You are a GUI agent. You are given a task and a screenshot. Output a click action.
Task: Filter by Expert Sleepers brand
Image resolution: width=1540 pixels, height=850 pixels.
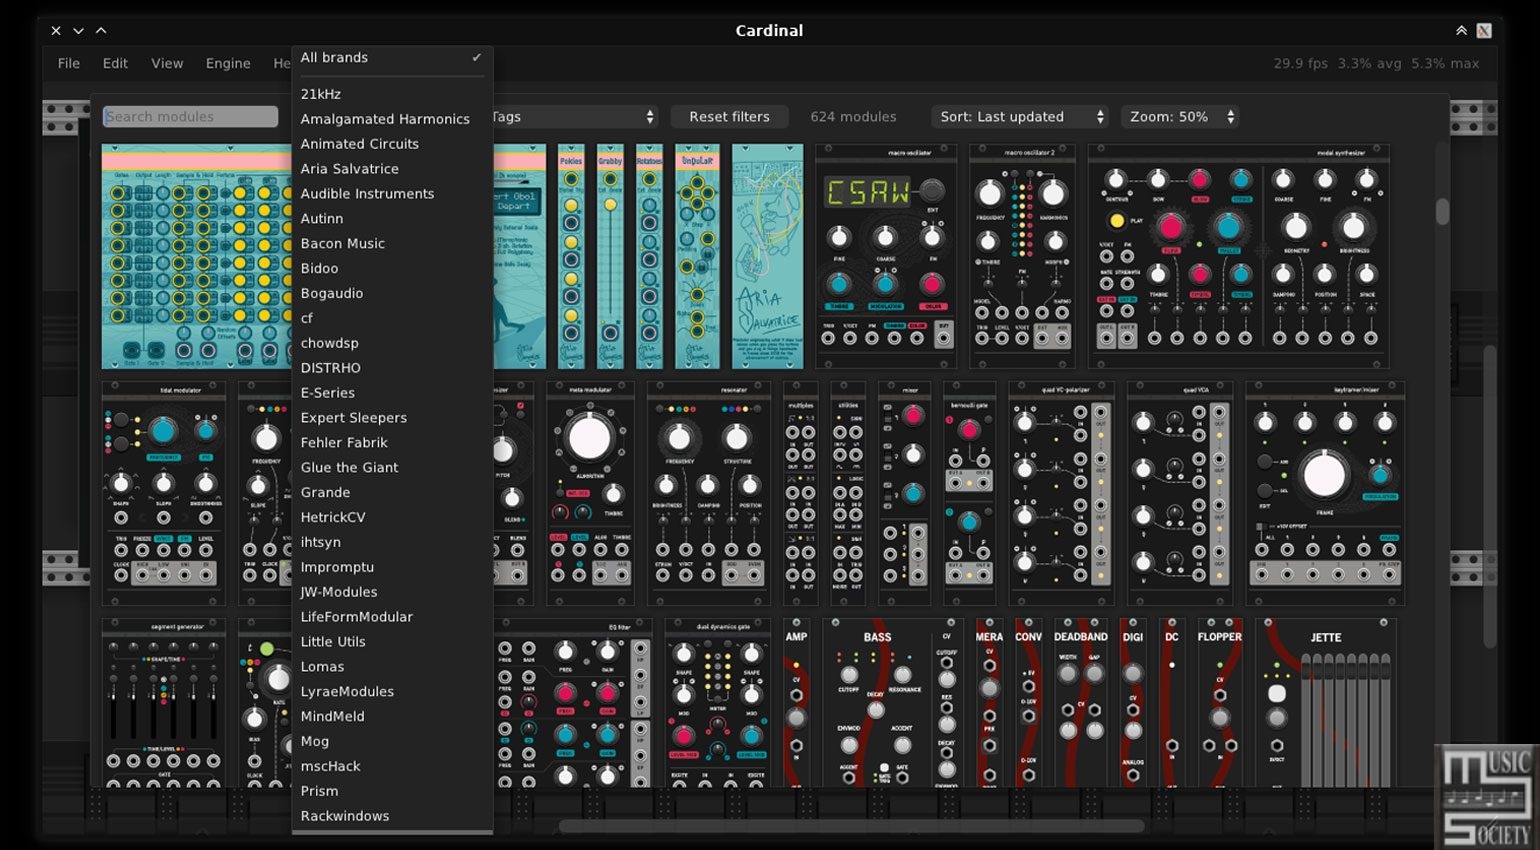click(x=392, y=418)
